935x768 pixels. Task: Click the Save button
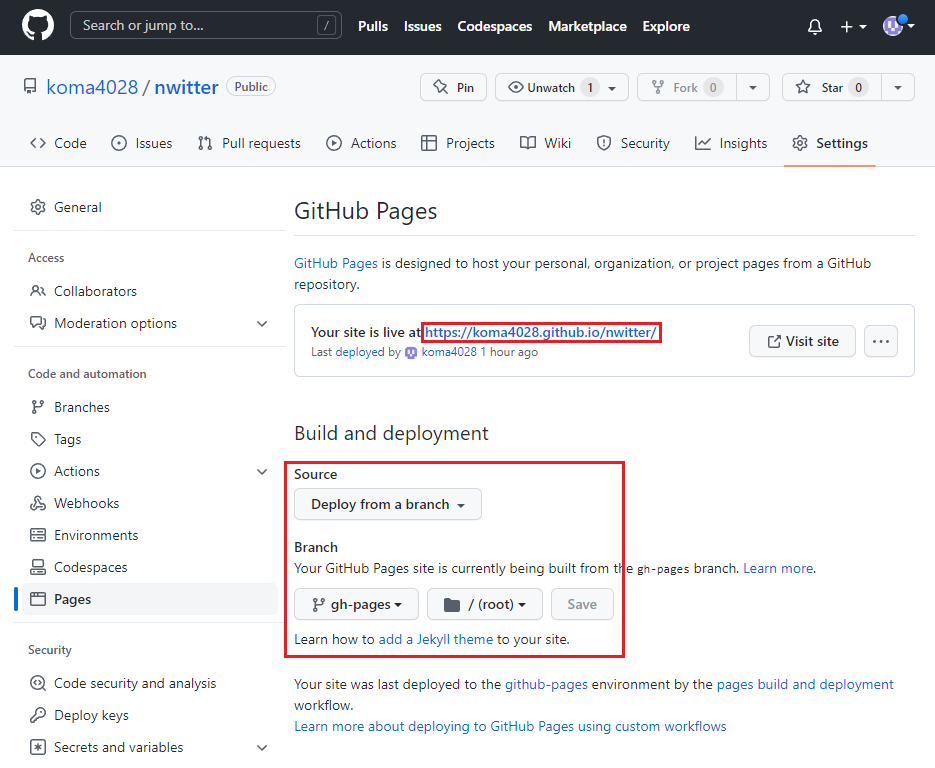[582, 605]
